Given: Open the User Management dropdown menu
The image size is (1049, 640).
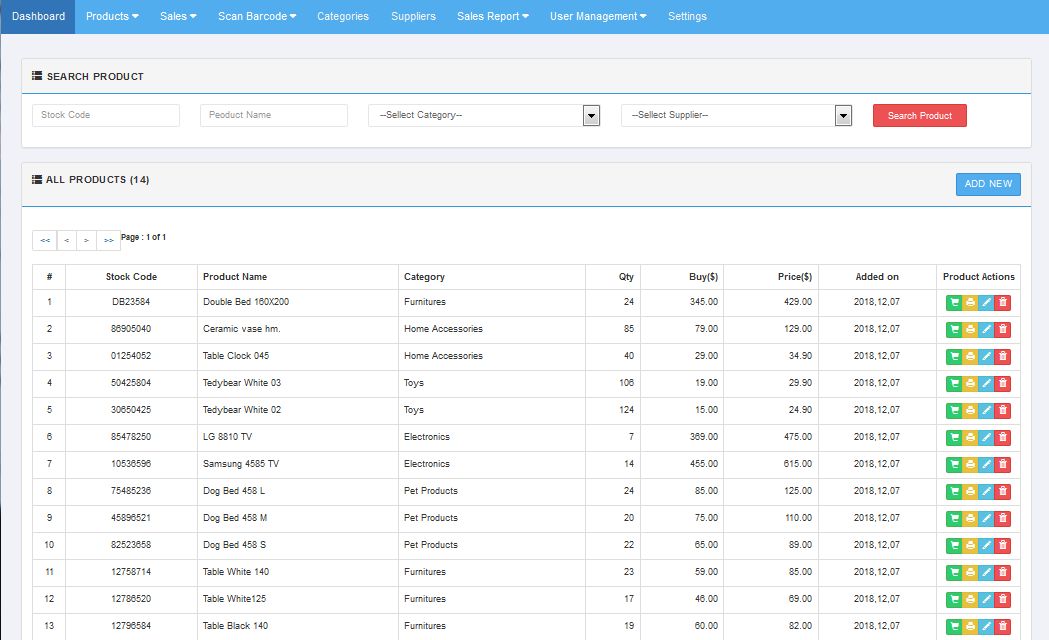Looking at the screenshot, I should (597, 16).
